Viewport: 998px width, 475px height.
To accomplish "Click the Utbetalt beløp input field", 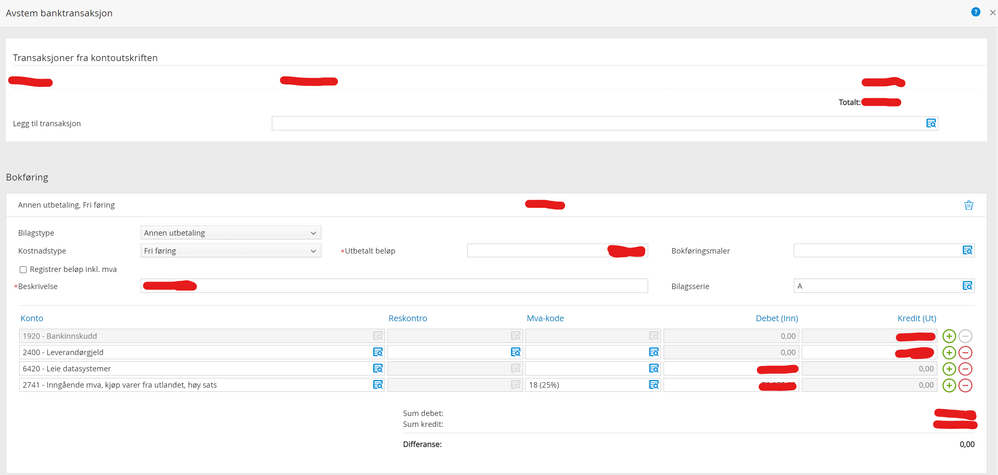I will click(x=557, y=251).
